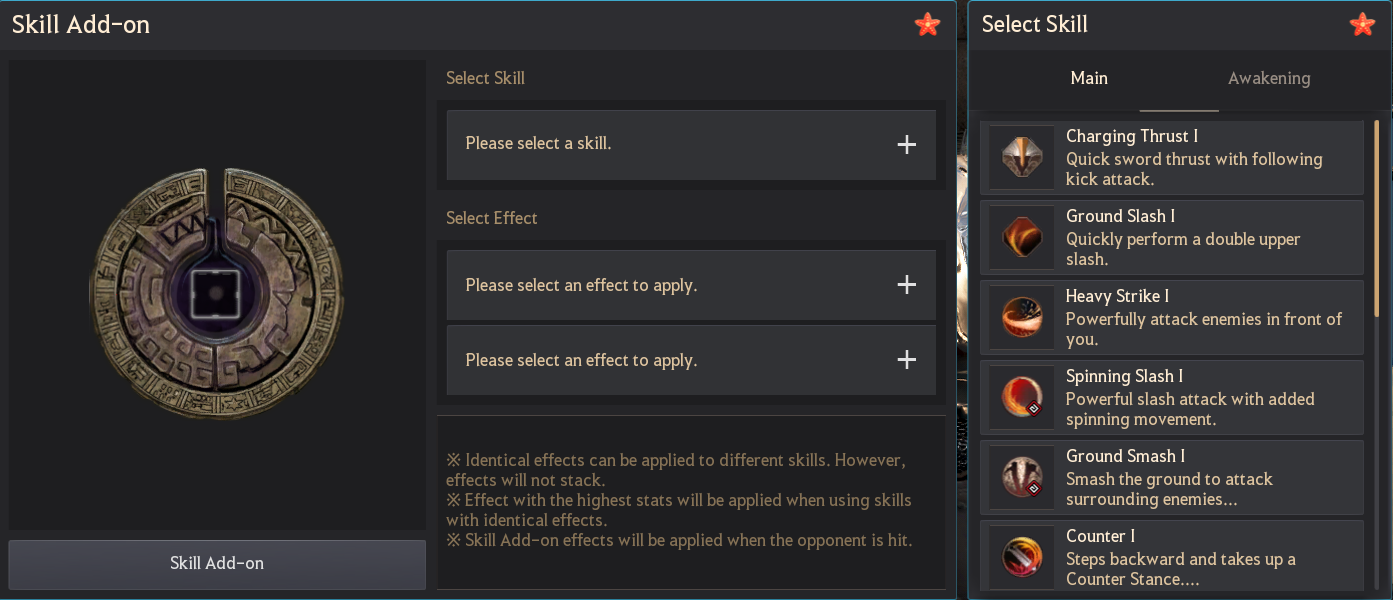
Task: Click the Spinning Slash I skill icon
Action: tap(1022, 398)
